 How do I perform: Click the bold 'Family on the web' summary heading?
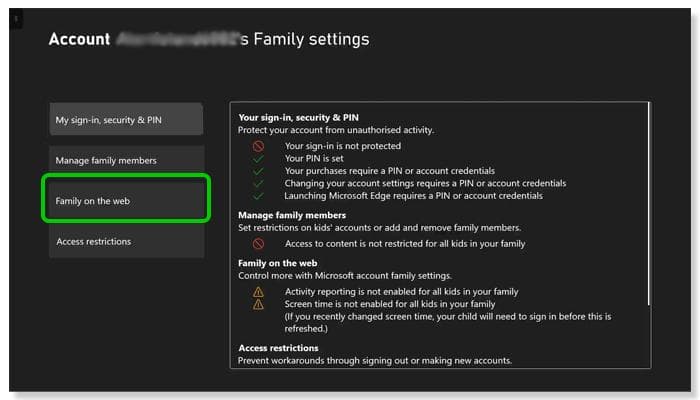278,263
